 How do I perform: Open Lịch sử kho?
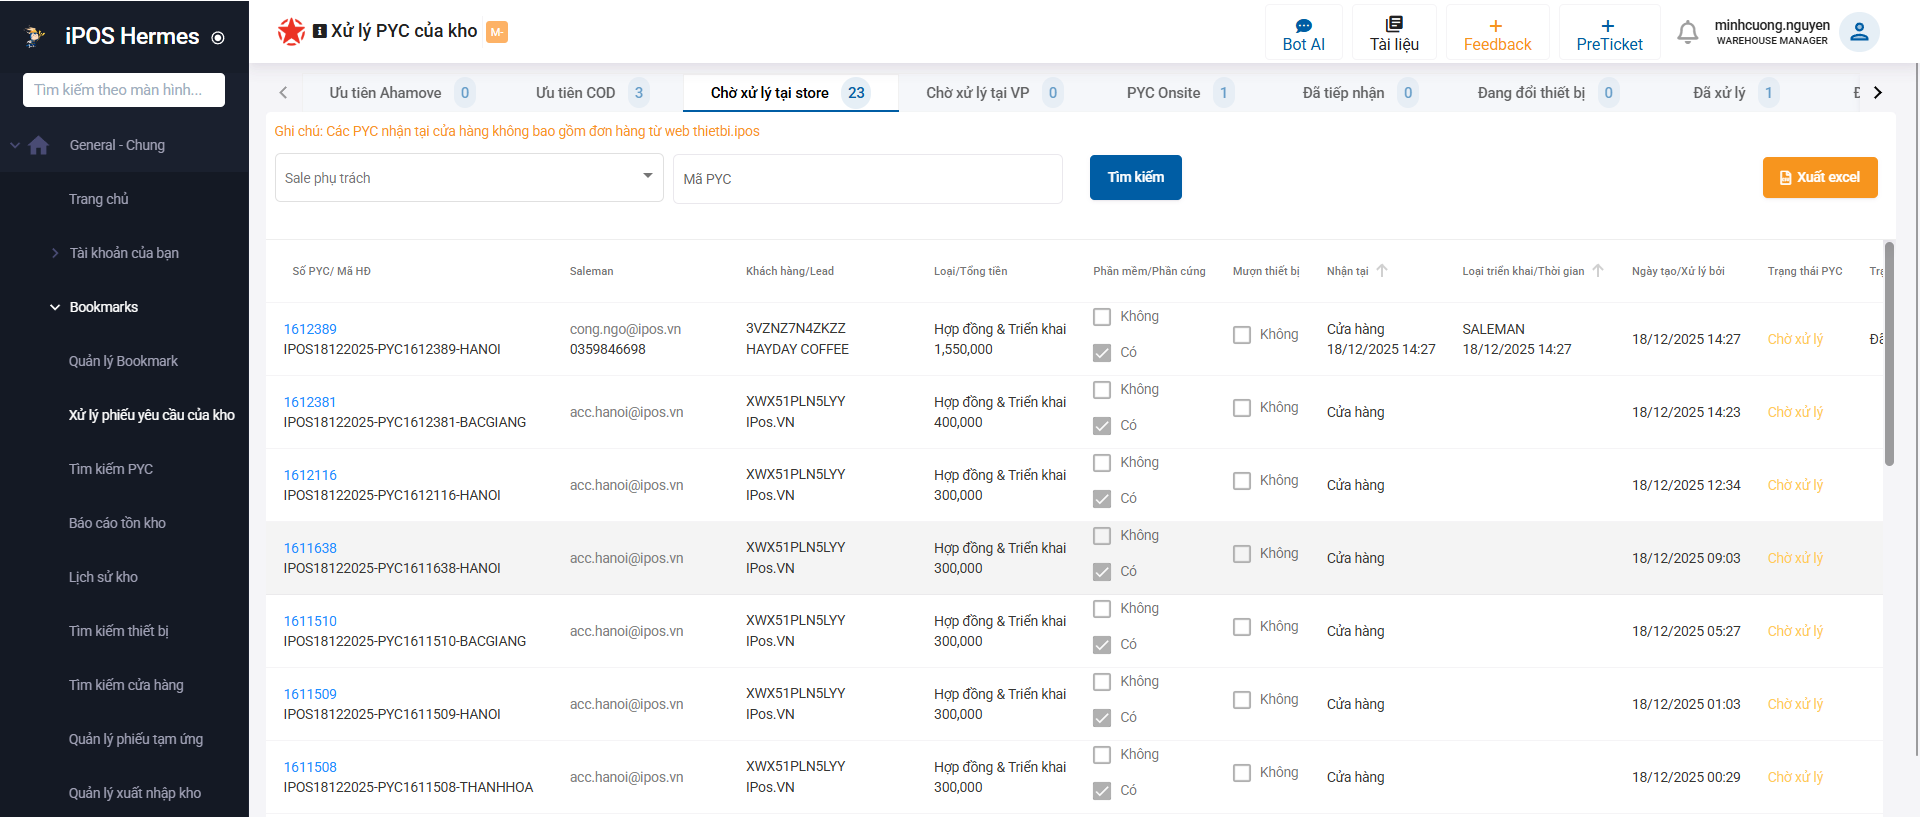pyautogui.click(x=103, y=577)
